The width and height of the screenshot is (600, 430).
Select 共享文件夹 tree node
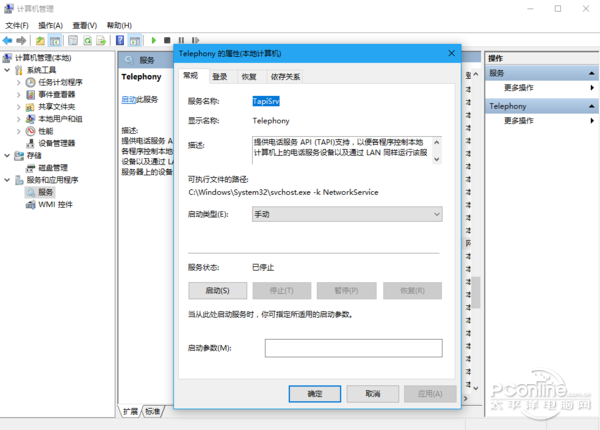[57, 107]
